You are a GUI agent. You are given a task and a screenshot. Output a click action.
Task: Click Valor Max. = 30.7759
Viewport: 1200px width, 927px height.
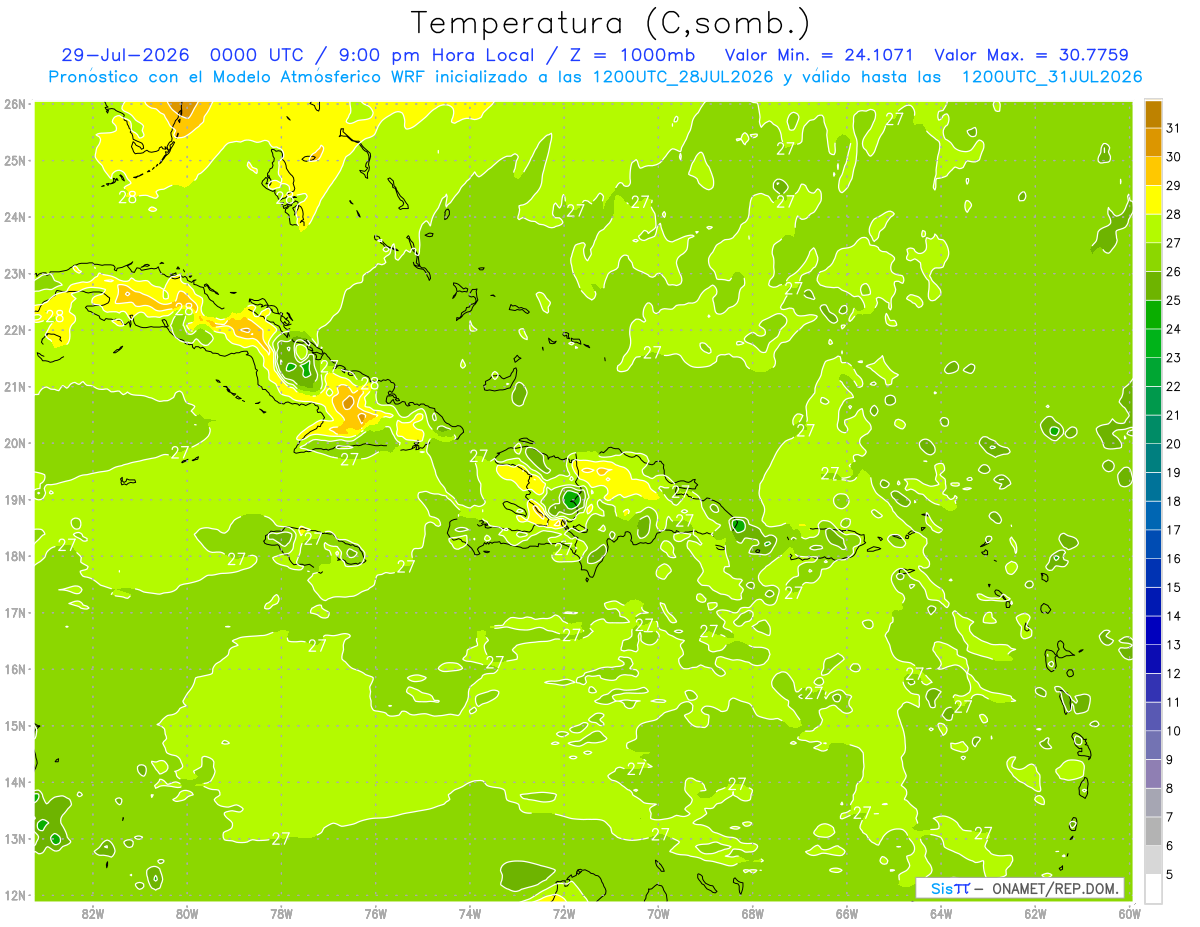(x=1031, y=55)
